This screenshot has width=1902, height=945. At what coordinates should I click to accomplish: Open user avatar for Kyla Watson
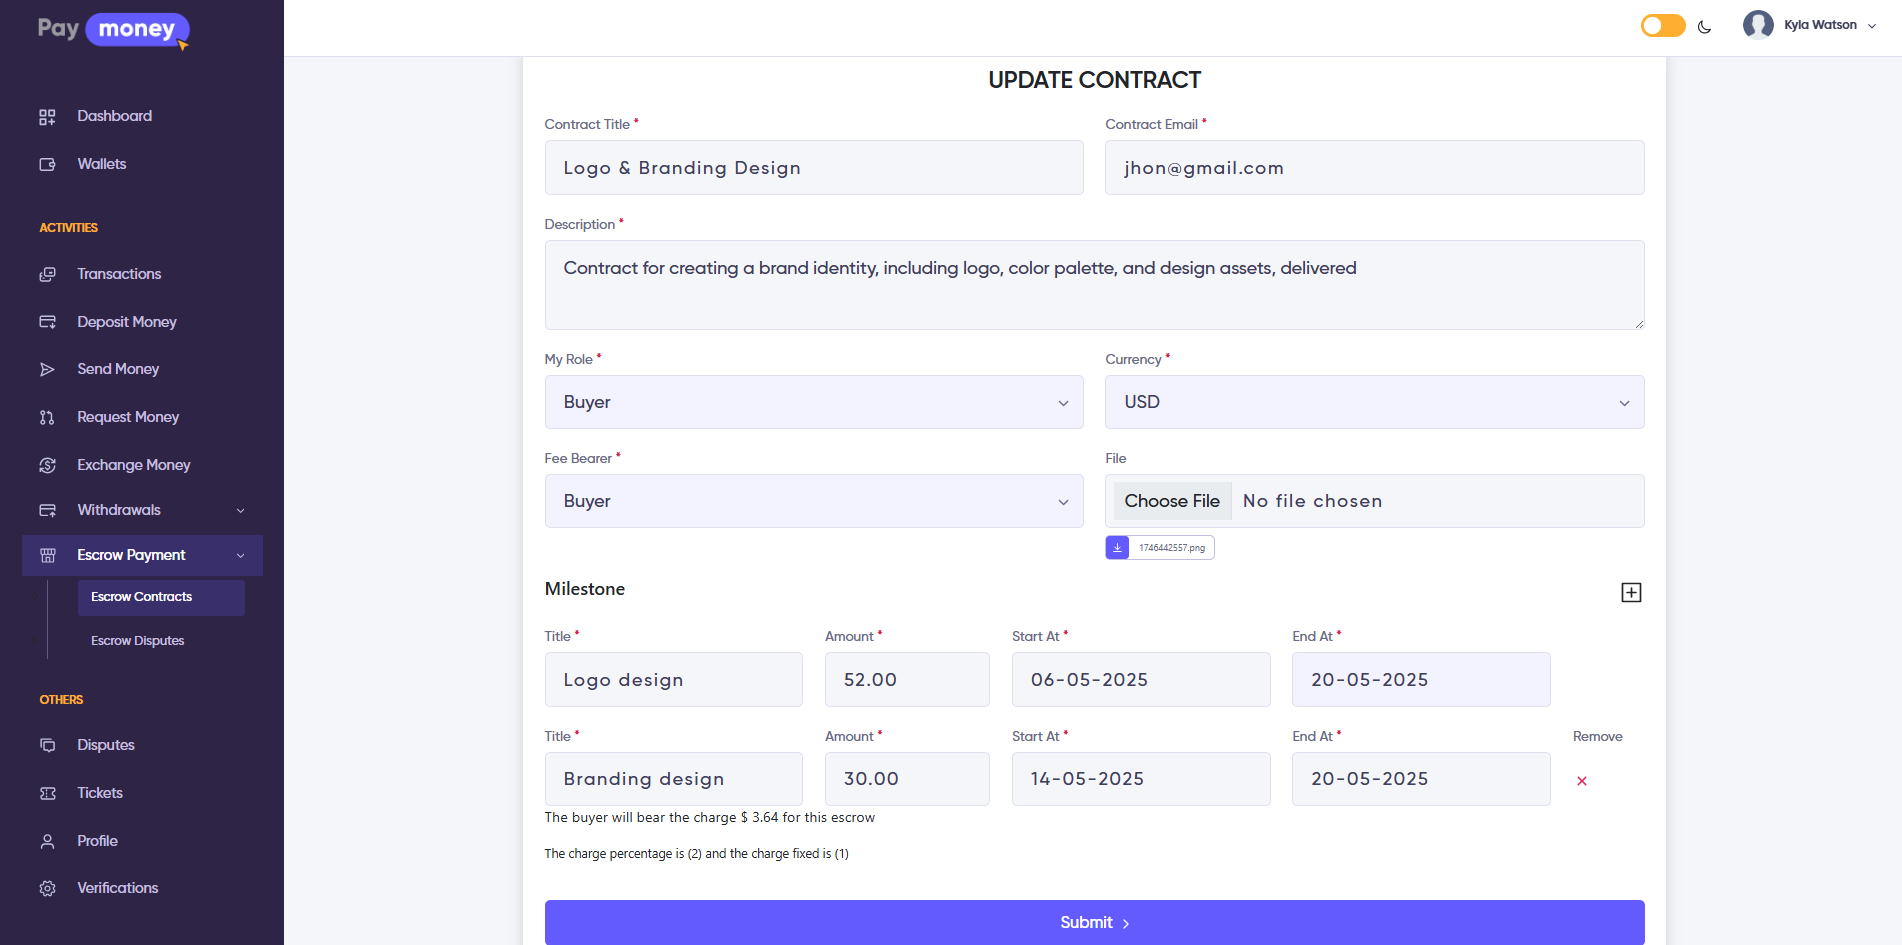pyautogui.click(x=1757, y=25)
